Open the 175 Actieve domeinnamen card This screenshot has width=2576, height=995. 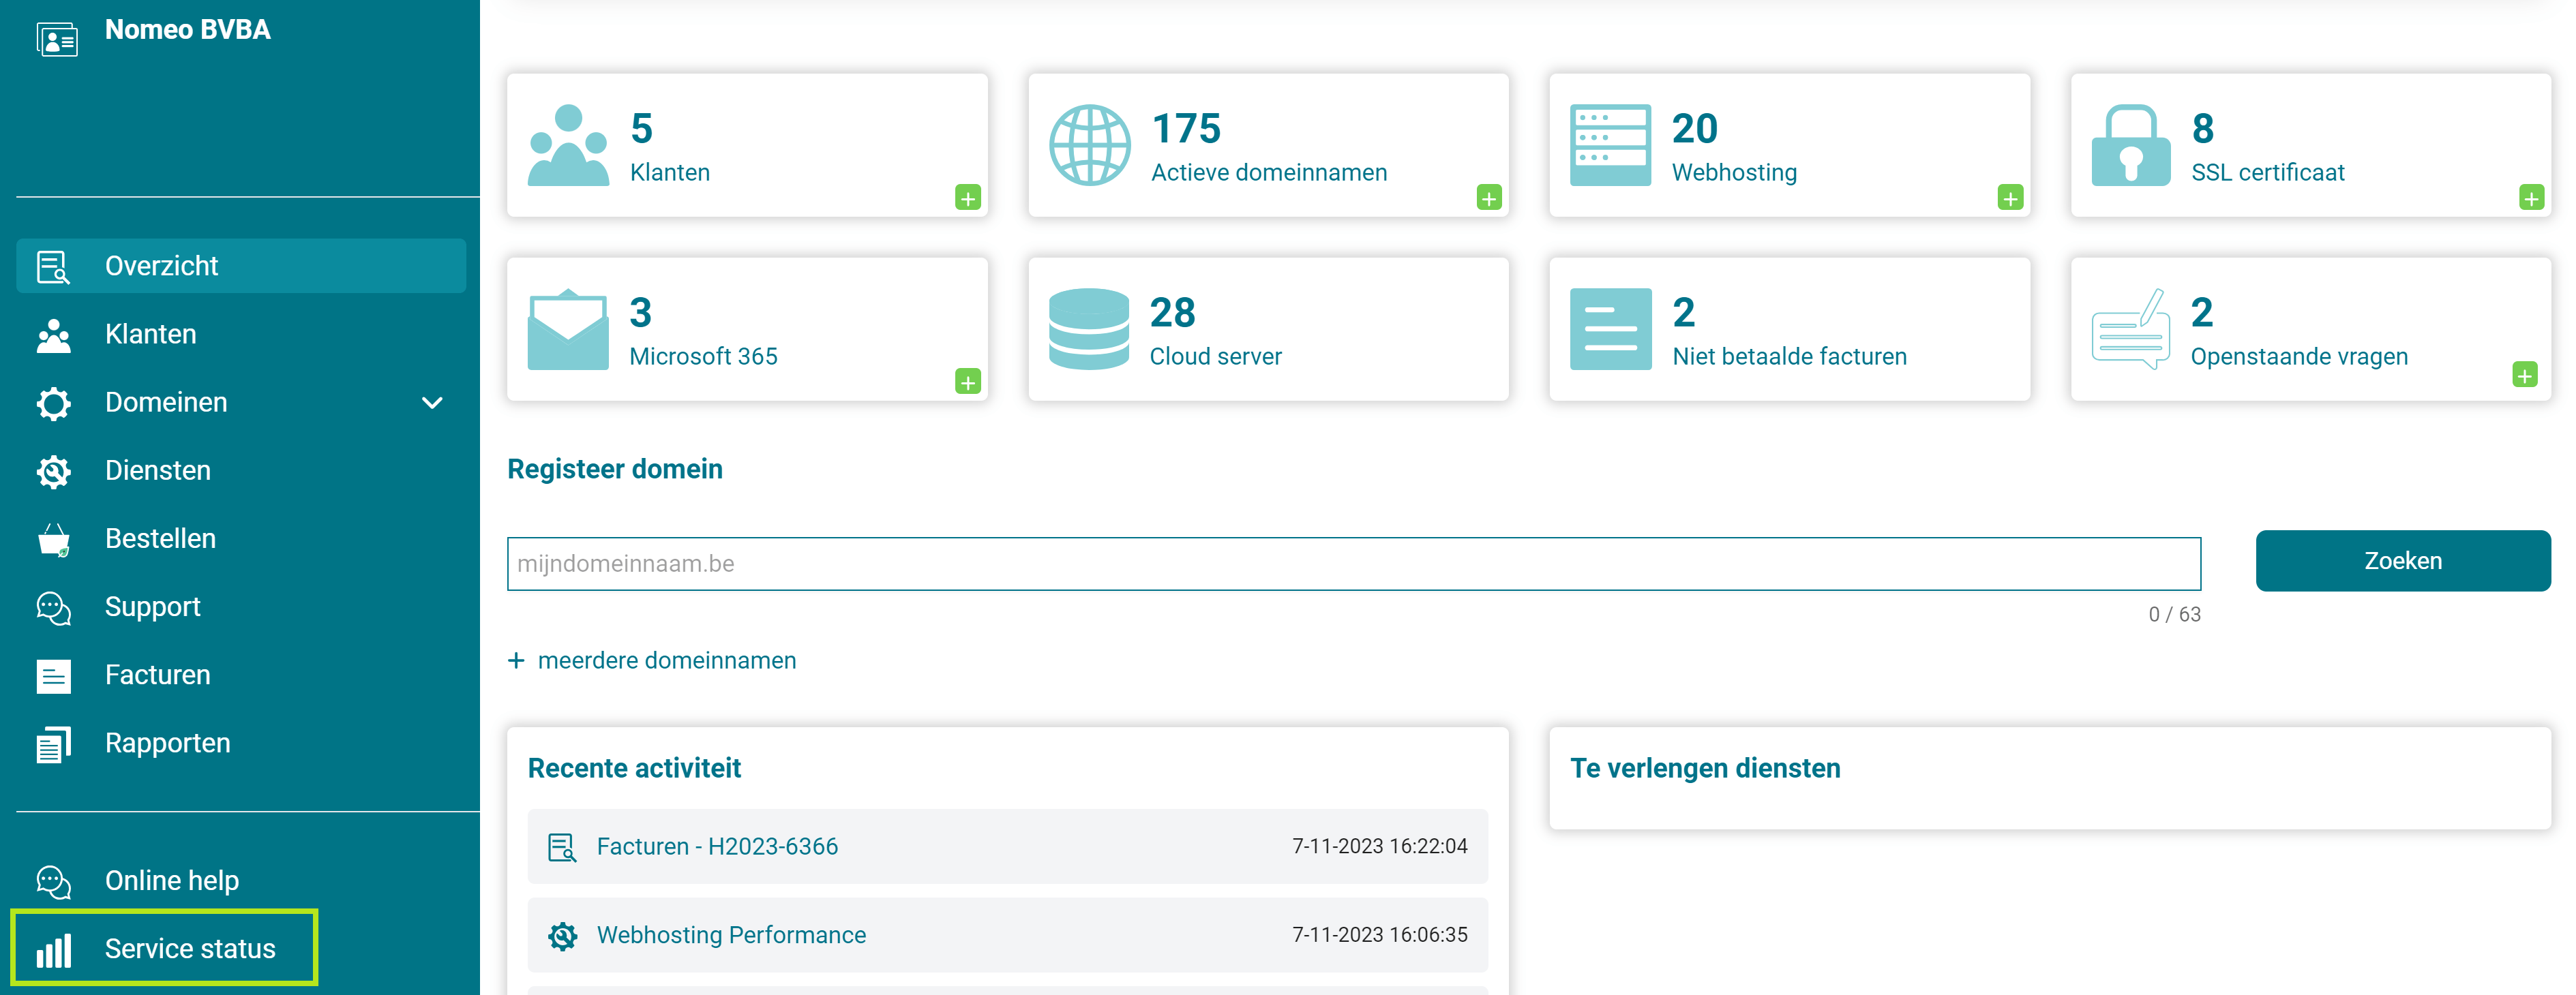(1268, 145)
